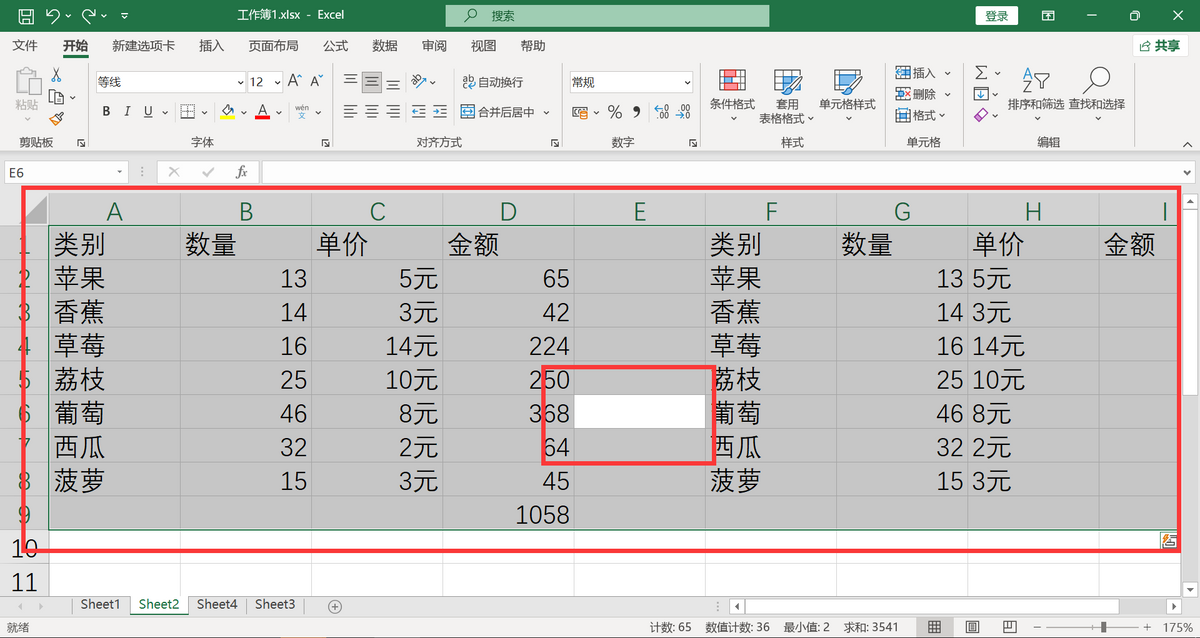Toggle 自动换行 wrap text
This screenshot has height=638, width=1200.
point(493,82)
